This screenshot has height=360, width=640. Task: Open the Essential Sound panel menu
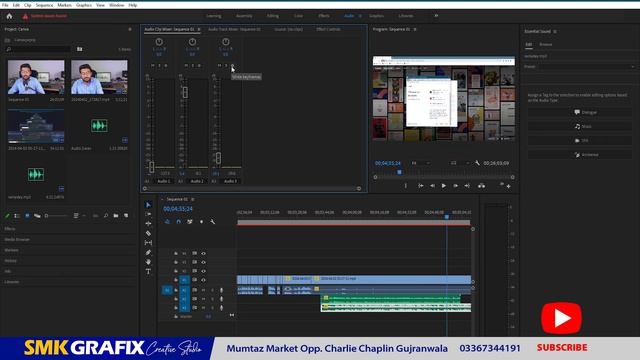pos(555,31)
